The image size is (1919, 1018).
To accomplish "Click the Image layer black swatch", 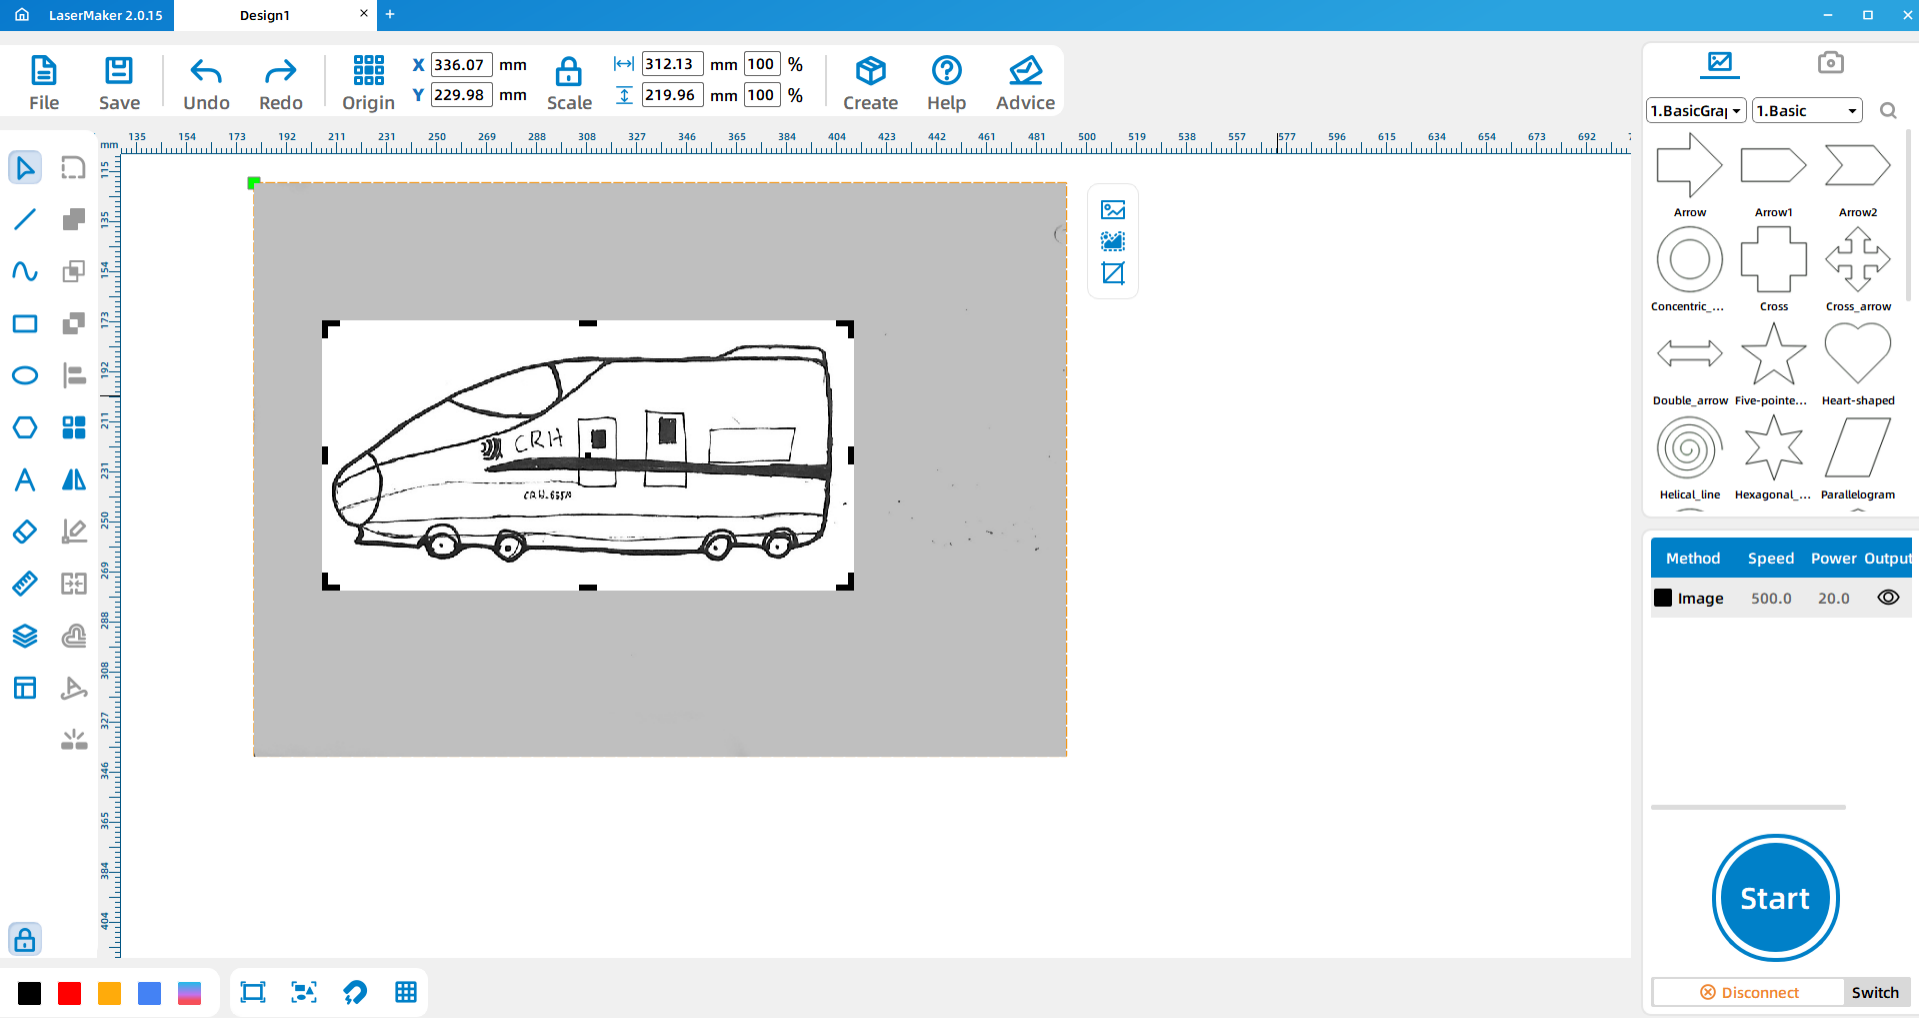I will coord(1663,598).
